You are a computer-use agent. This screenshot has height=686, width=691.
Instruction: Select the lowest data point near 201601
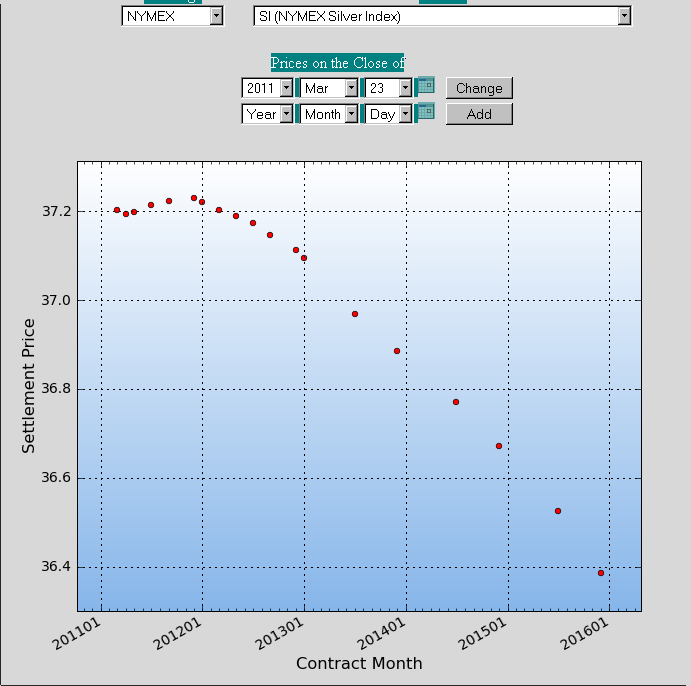pyautogui.click(x=601, y=573)
